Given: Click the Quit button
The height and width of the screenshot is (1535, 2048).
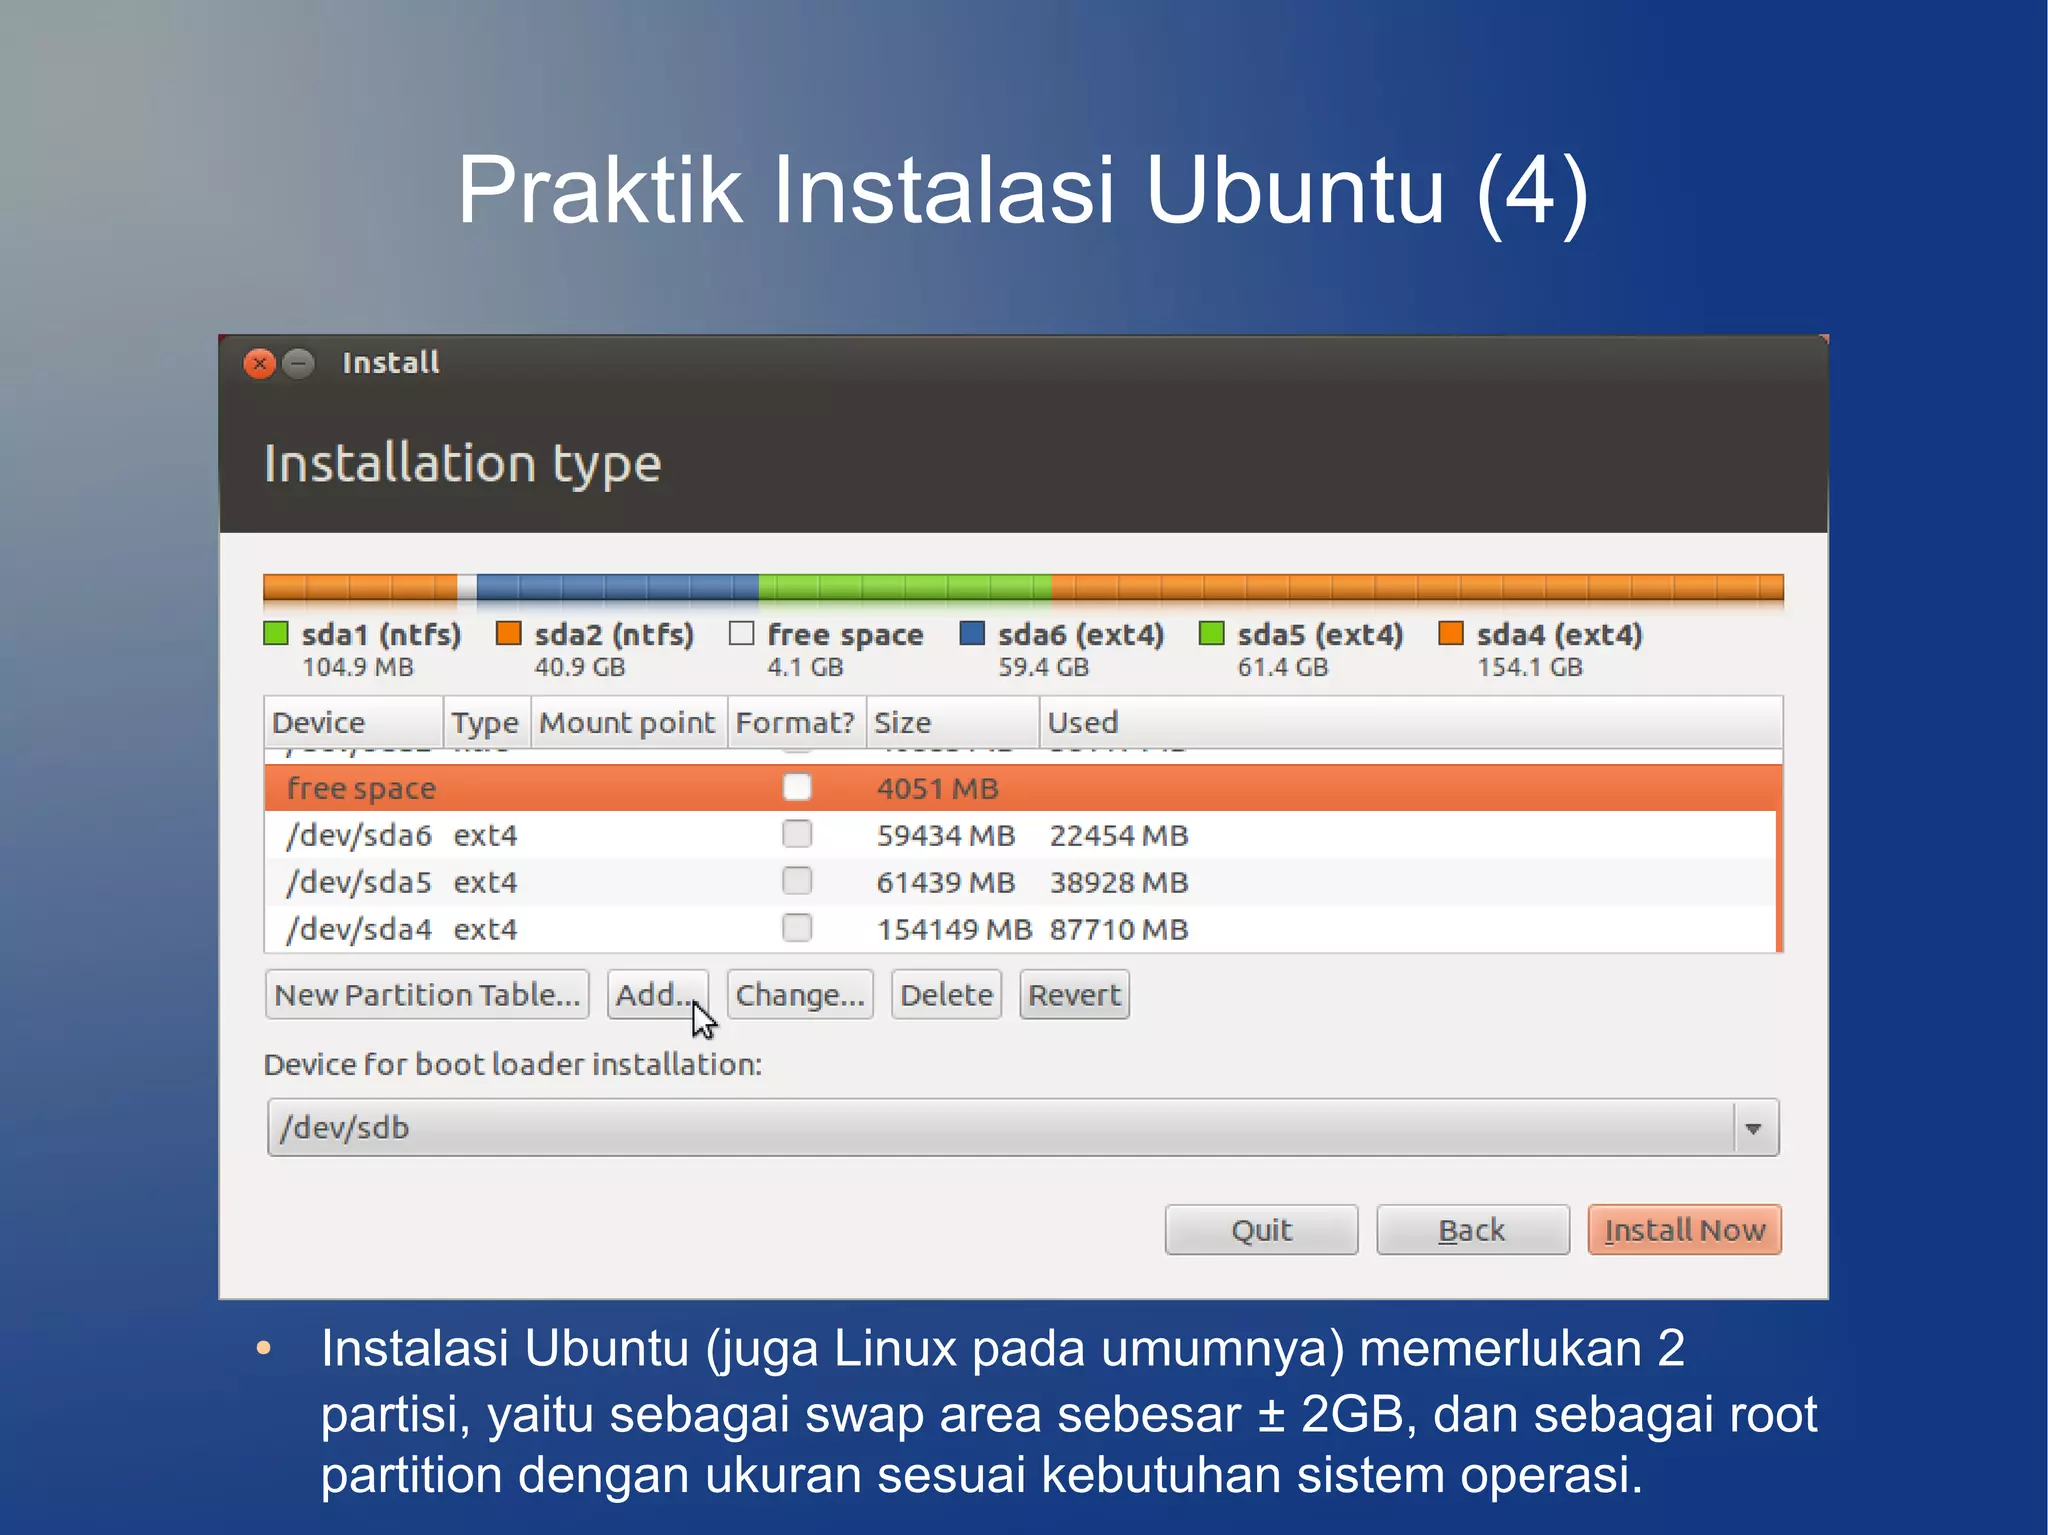Looking at the screenshot, I should (1261, 1229).
